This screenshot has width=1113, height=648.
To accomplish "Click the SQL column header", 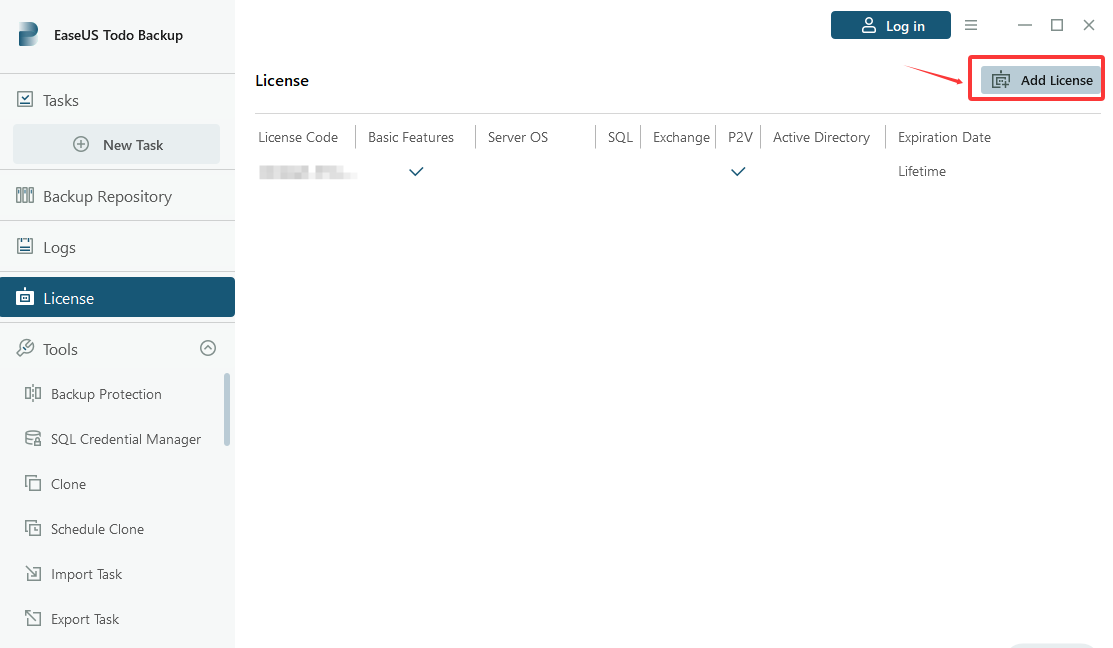I will [x=620, y=137].
